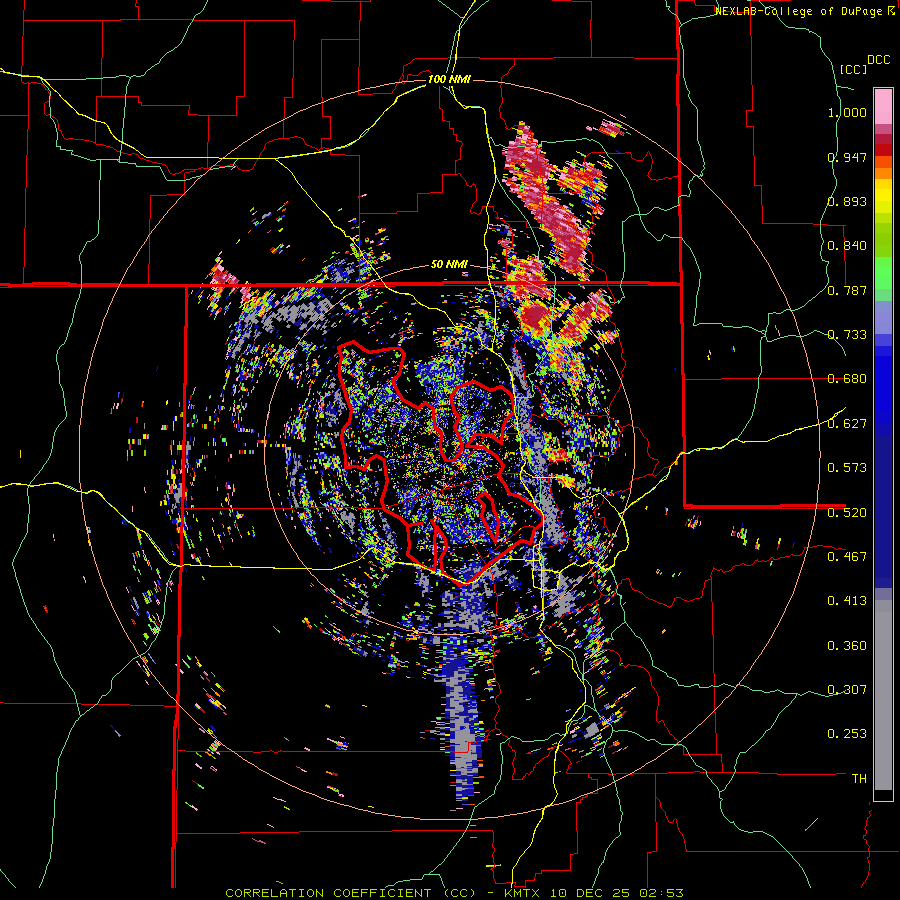Select the 0.840 scale value
The width and height of the screenshot is (900, 900).
847,246
